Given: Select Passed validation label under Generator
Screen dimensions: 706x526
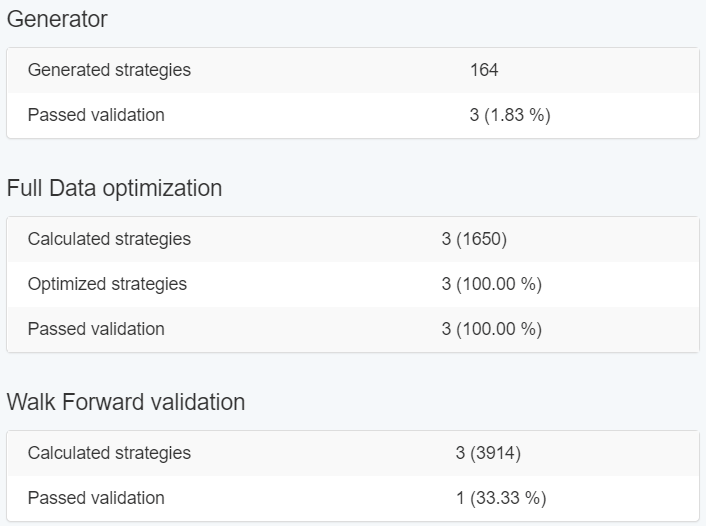Looking at the screenshot, I should point(96,115).
